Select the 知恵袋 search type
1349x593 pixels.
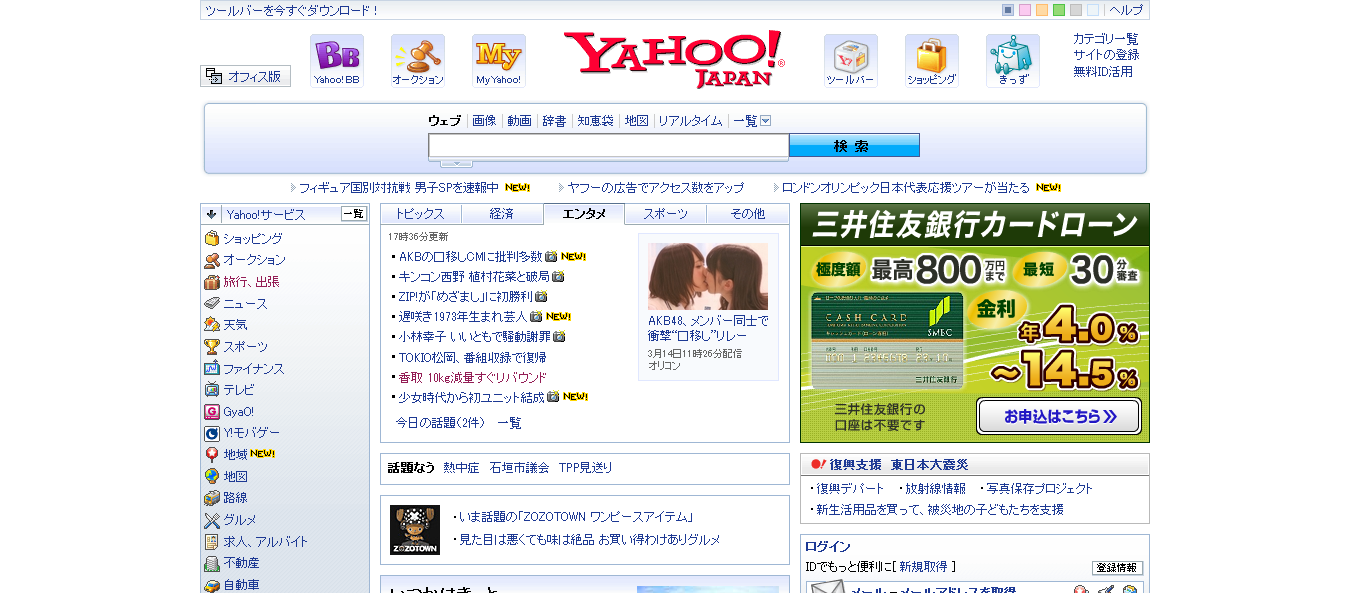[x=595, y=121]
